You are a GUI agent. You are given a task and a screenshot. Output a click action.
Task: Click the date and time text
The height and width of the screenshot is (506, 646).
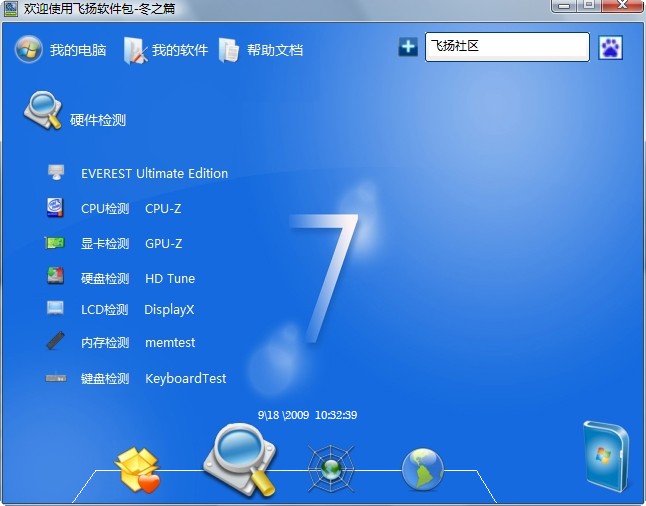[307, 415]
